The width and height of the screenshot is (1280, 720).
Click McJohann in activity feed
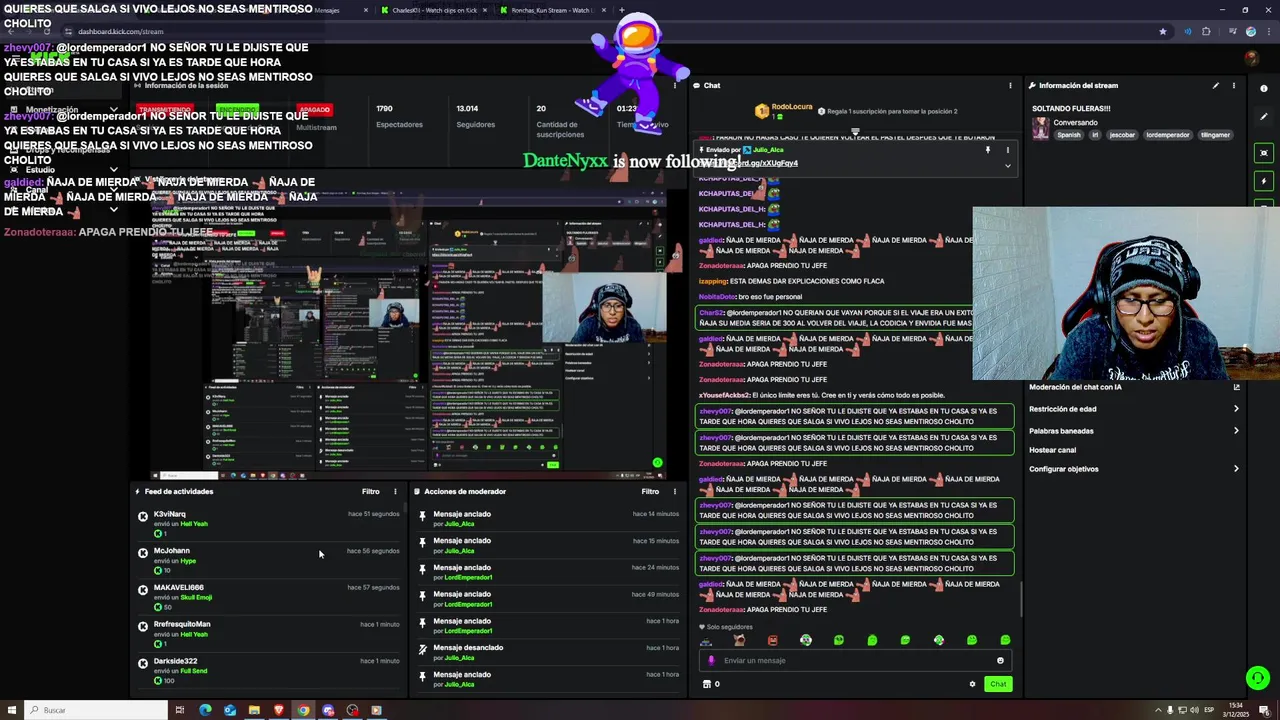[172, 551]
